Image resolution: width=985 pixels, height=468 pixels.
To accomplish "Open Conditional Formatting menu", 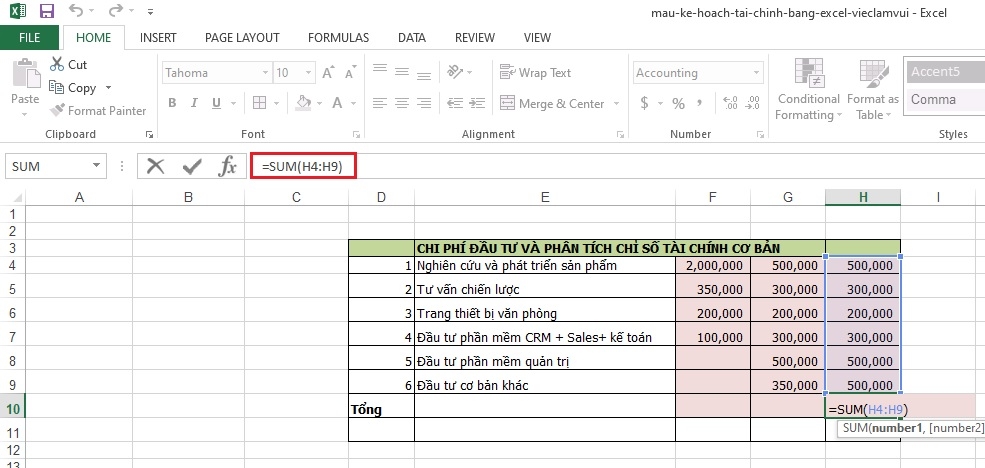I will pyautogui.click(x=808, y=90).
